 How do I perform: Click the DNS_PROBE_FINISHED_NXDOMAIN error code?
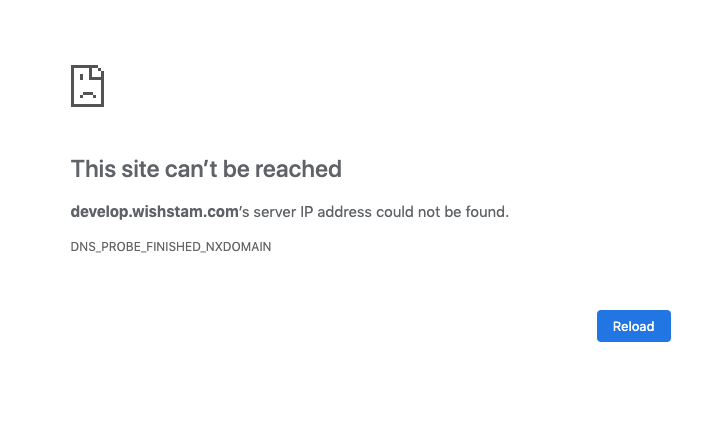coord(171,247)
